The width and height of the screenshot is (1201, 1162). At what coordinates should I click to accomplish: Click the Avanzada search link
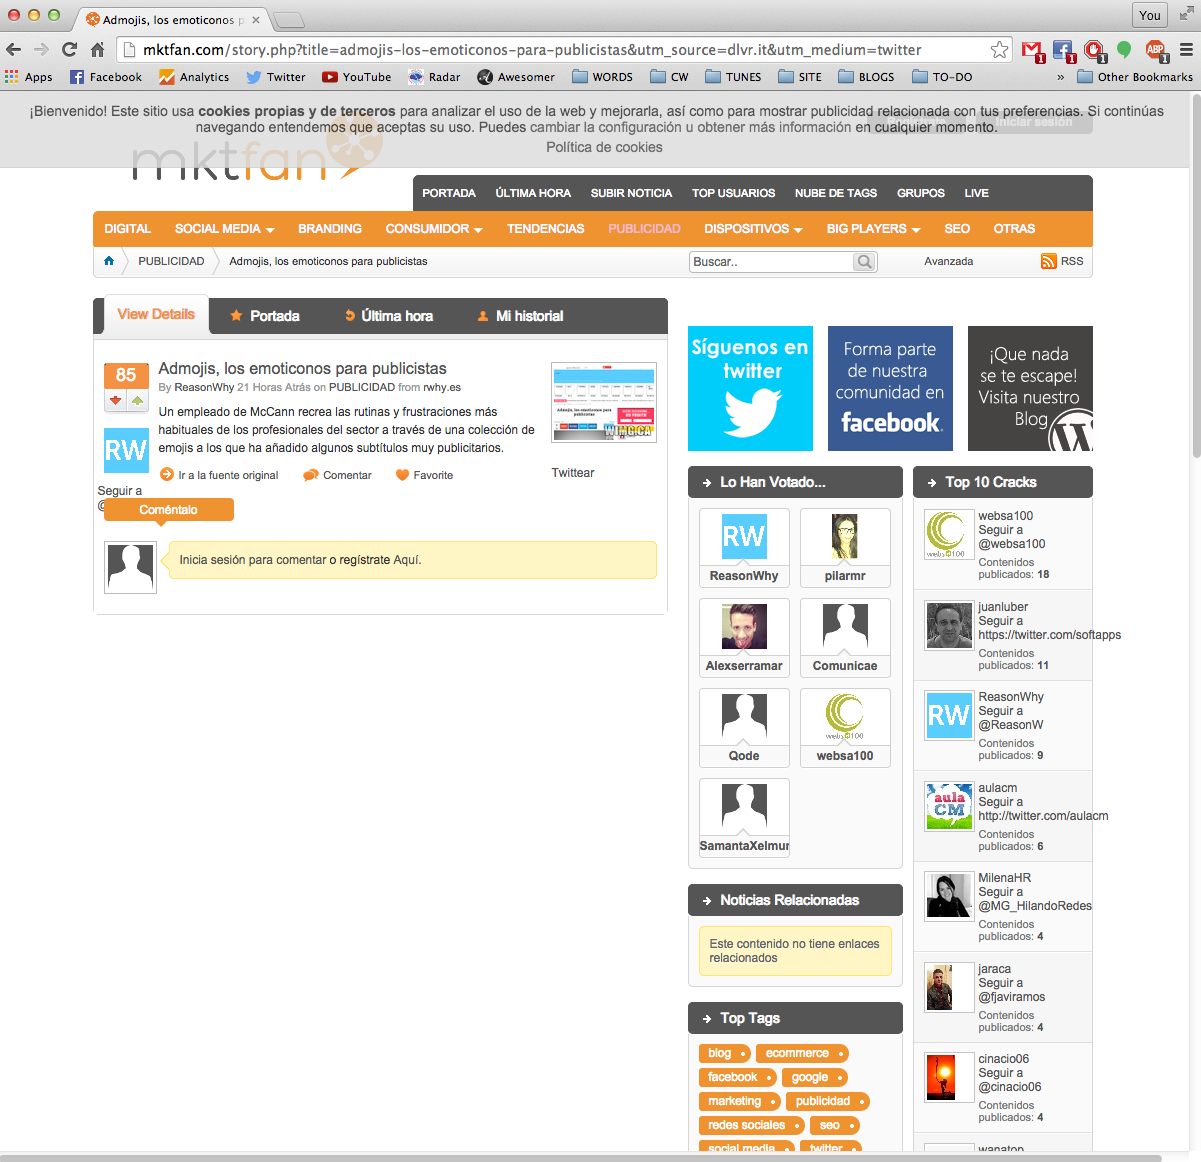pos(948,261)
